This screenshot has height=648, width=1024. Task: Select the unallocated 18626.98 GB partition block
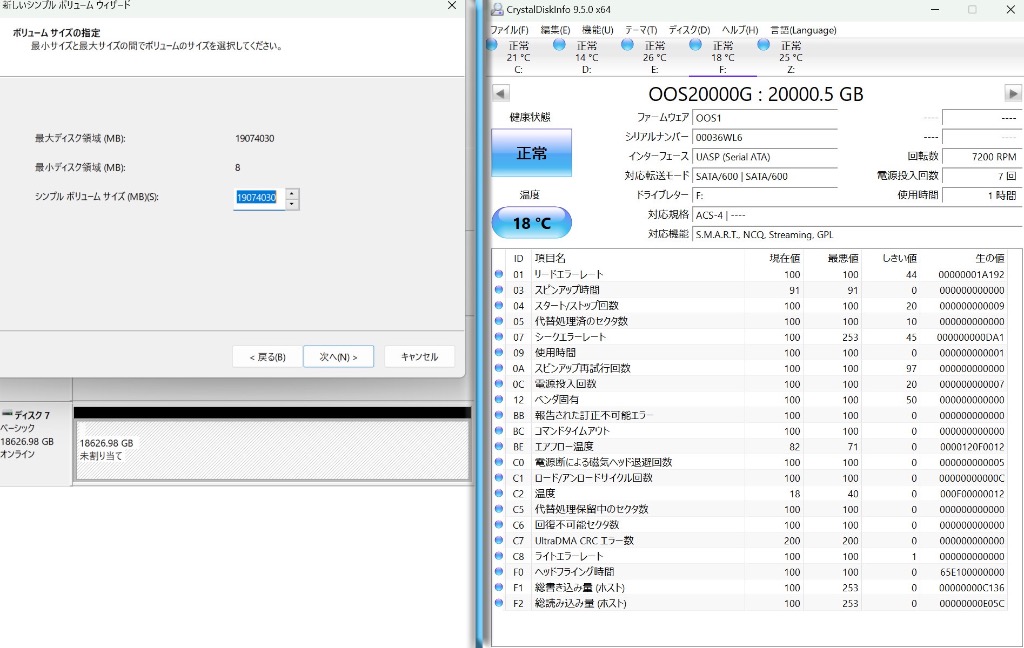271,449
